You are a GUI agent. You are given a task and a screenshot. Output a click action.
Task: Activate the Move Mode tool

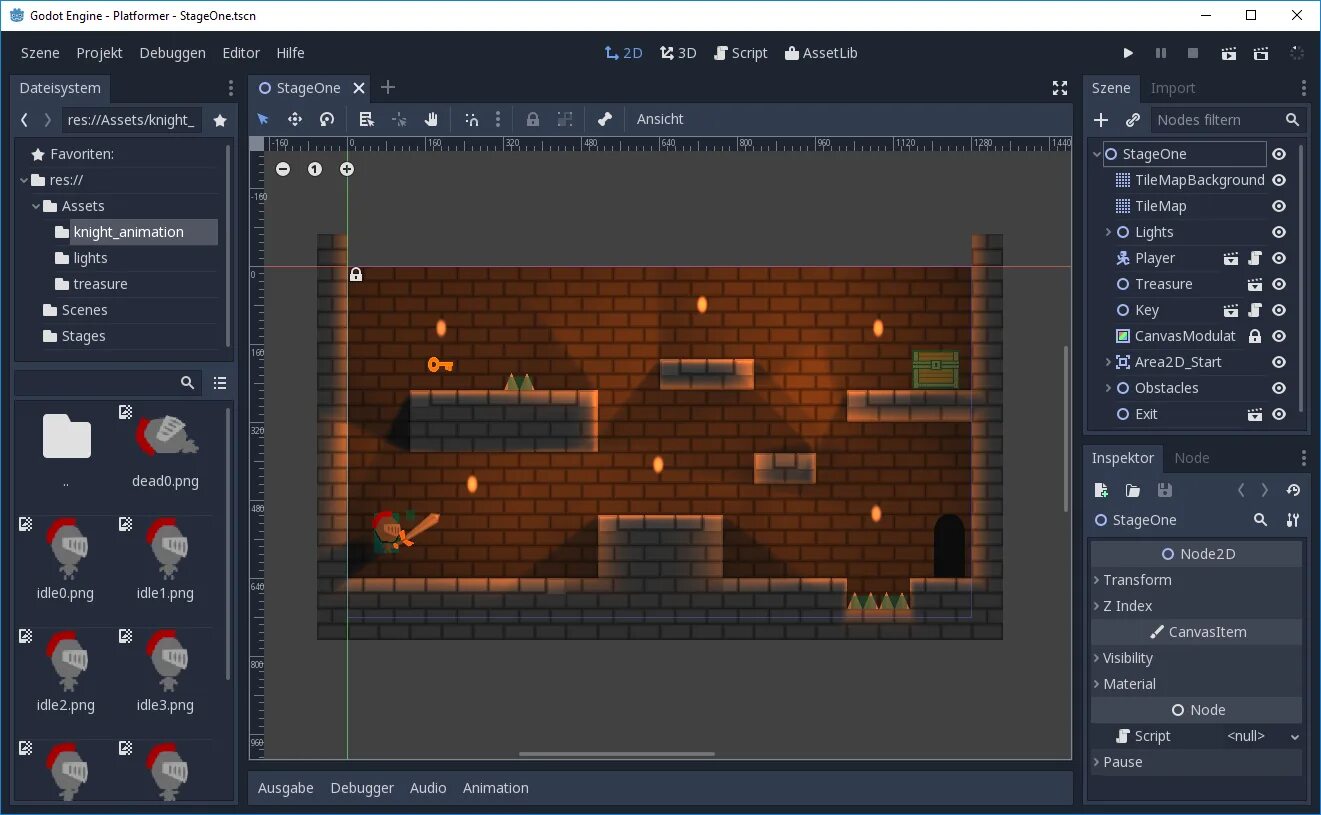[x=295, y=119]
